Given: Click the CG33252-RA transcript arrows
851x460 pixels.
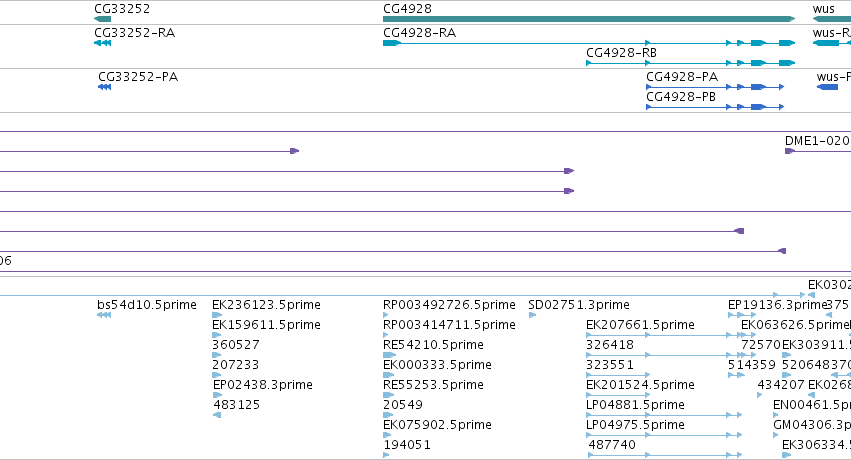Looking at the screenshot, I should point(103,43).
